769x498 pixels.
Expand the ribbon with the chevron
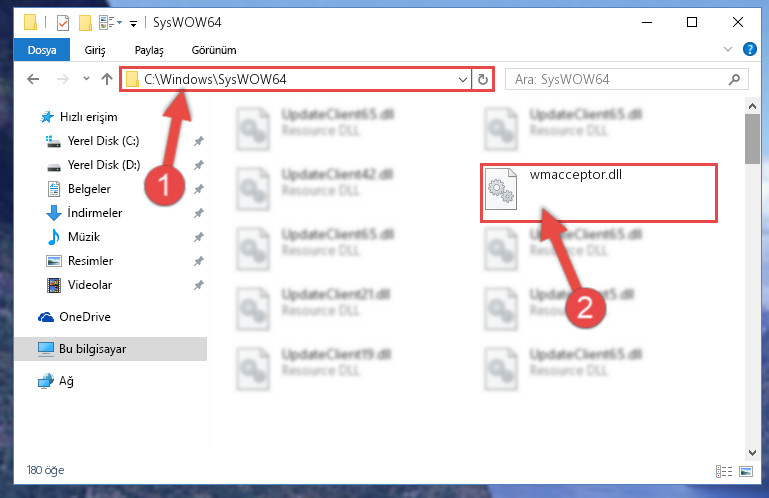[728, 49]
